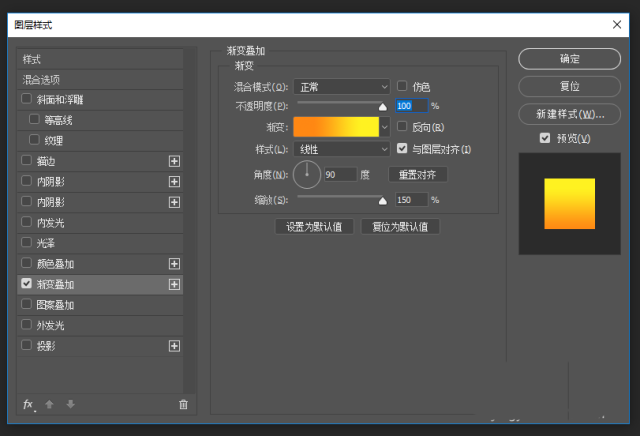Select 混合选项 in left list
The height and width of the screenshot is (436, 640).
[100, 80]
